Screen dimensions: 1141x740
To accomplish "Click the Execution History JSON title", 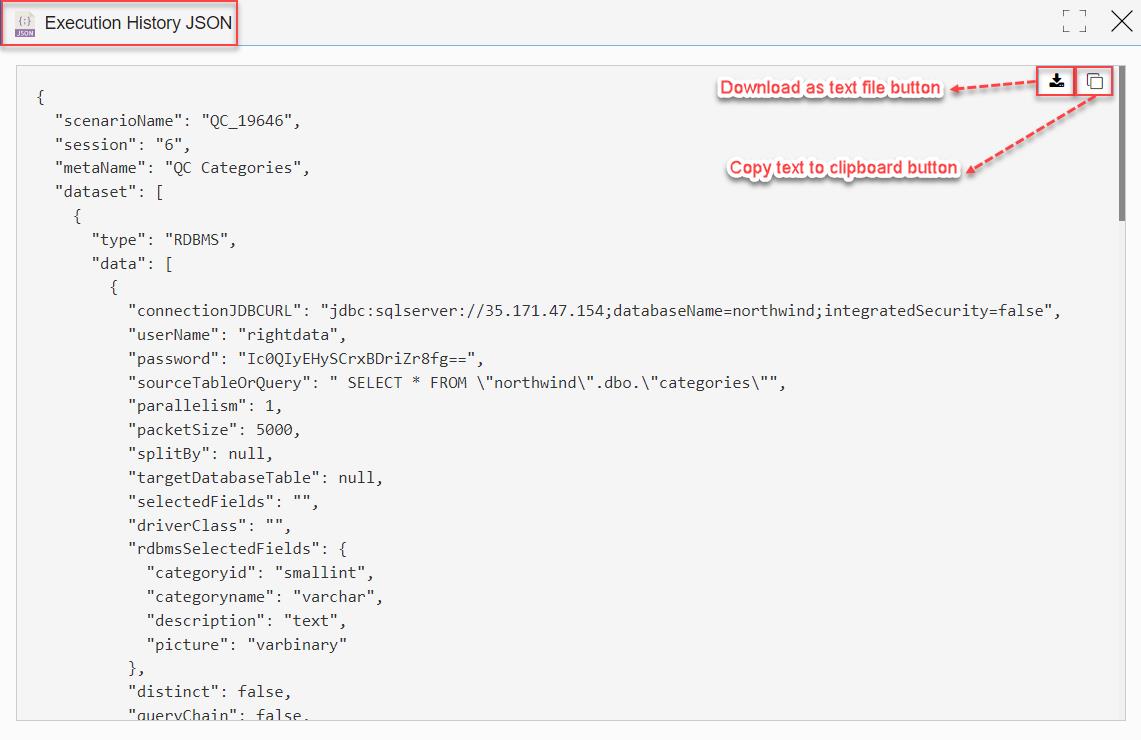I will [x=138, y=23].
